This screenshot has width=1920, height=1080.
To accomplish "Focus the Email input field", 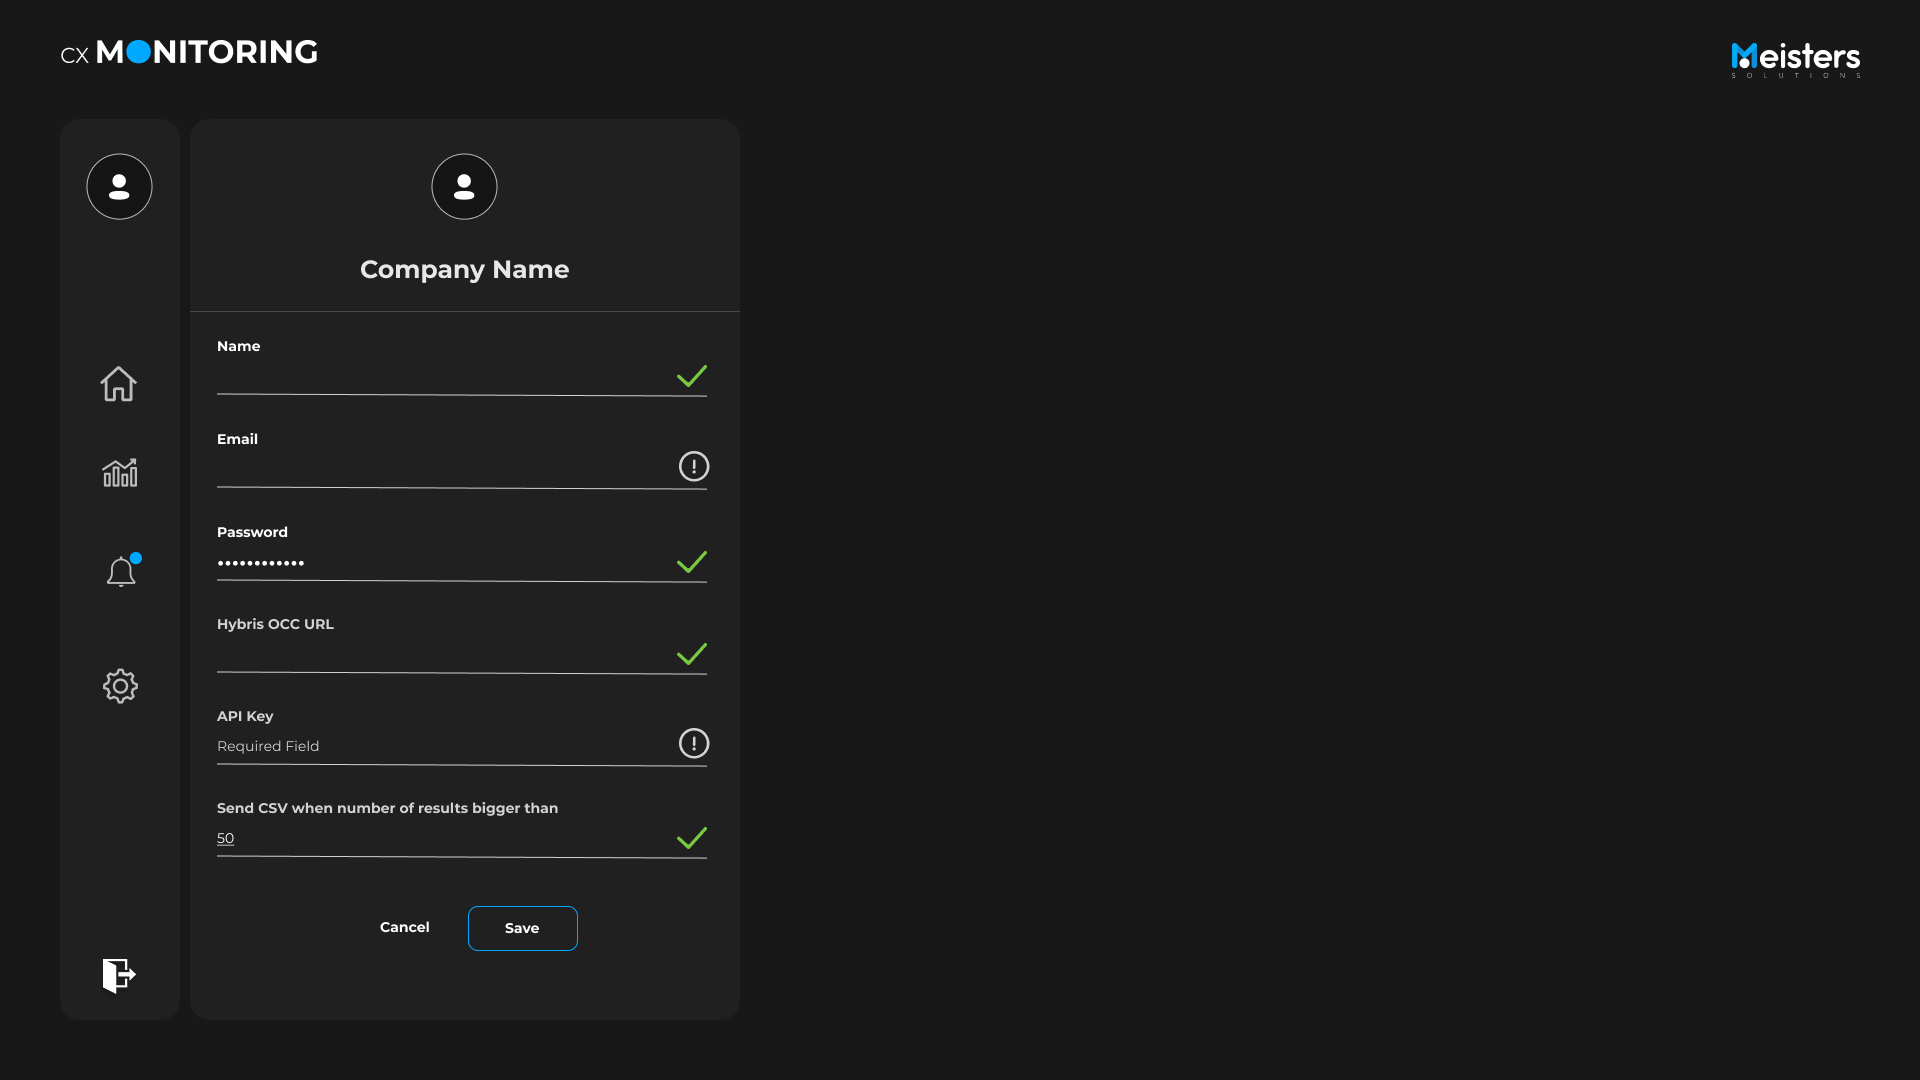I will coord(440,470).
